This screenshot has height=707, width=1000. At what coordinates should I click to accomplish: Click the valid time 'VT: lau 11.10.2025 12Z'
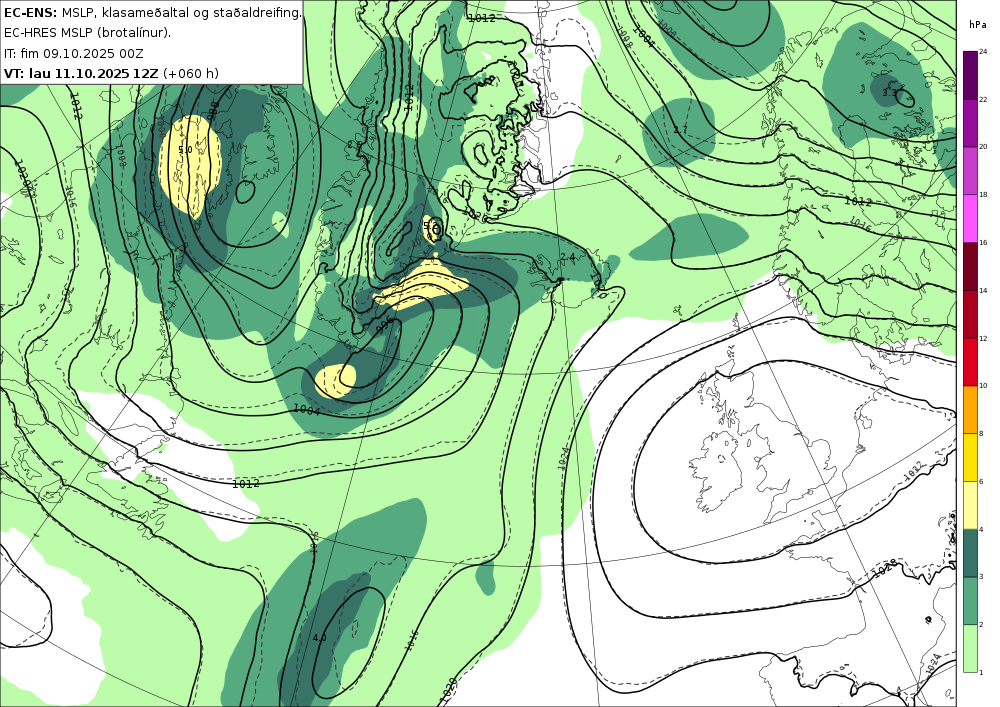(x=81, y=73)
